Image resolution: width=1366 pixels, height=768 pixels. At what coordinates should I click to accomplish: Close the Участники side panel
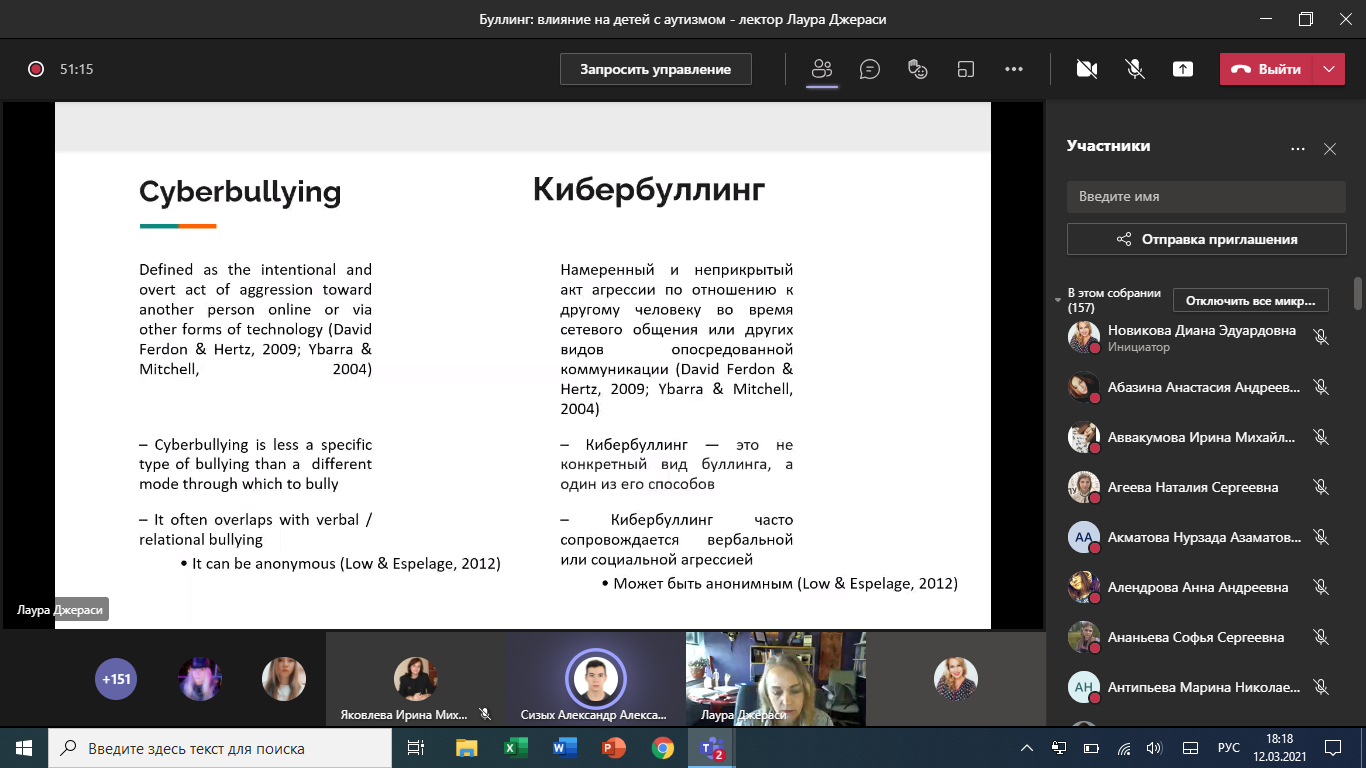[1330, 149]
